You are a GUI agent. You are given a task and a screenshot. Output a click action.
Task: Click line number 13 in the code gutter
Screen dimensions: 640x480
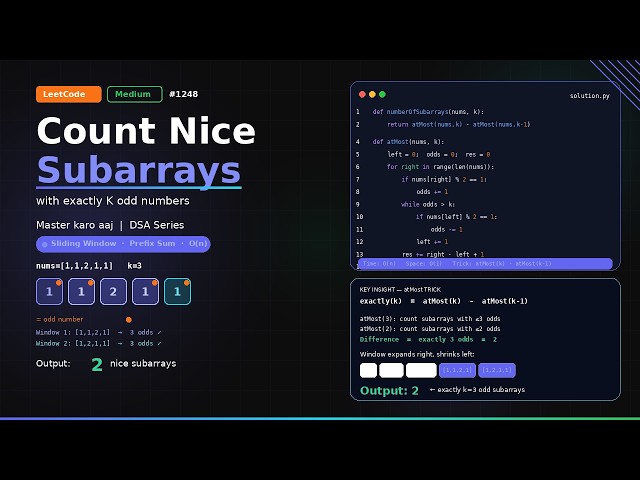[x=359, y=254]
